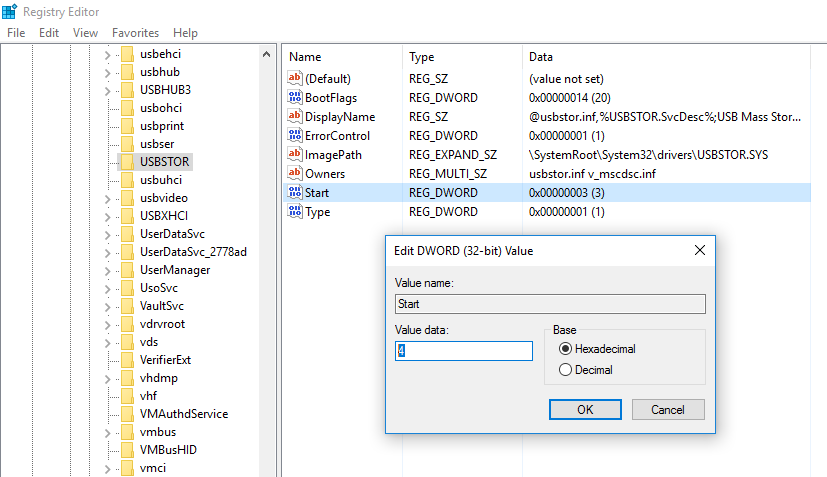Image resolution: width=827 pixels, height=477 pixels.
Task: Click the ImagePath string value icon
Action: coord(295,155)
